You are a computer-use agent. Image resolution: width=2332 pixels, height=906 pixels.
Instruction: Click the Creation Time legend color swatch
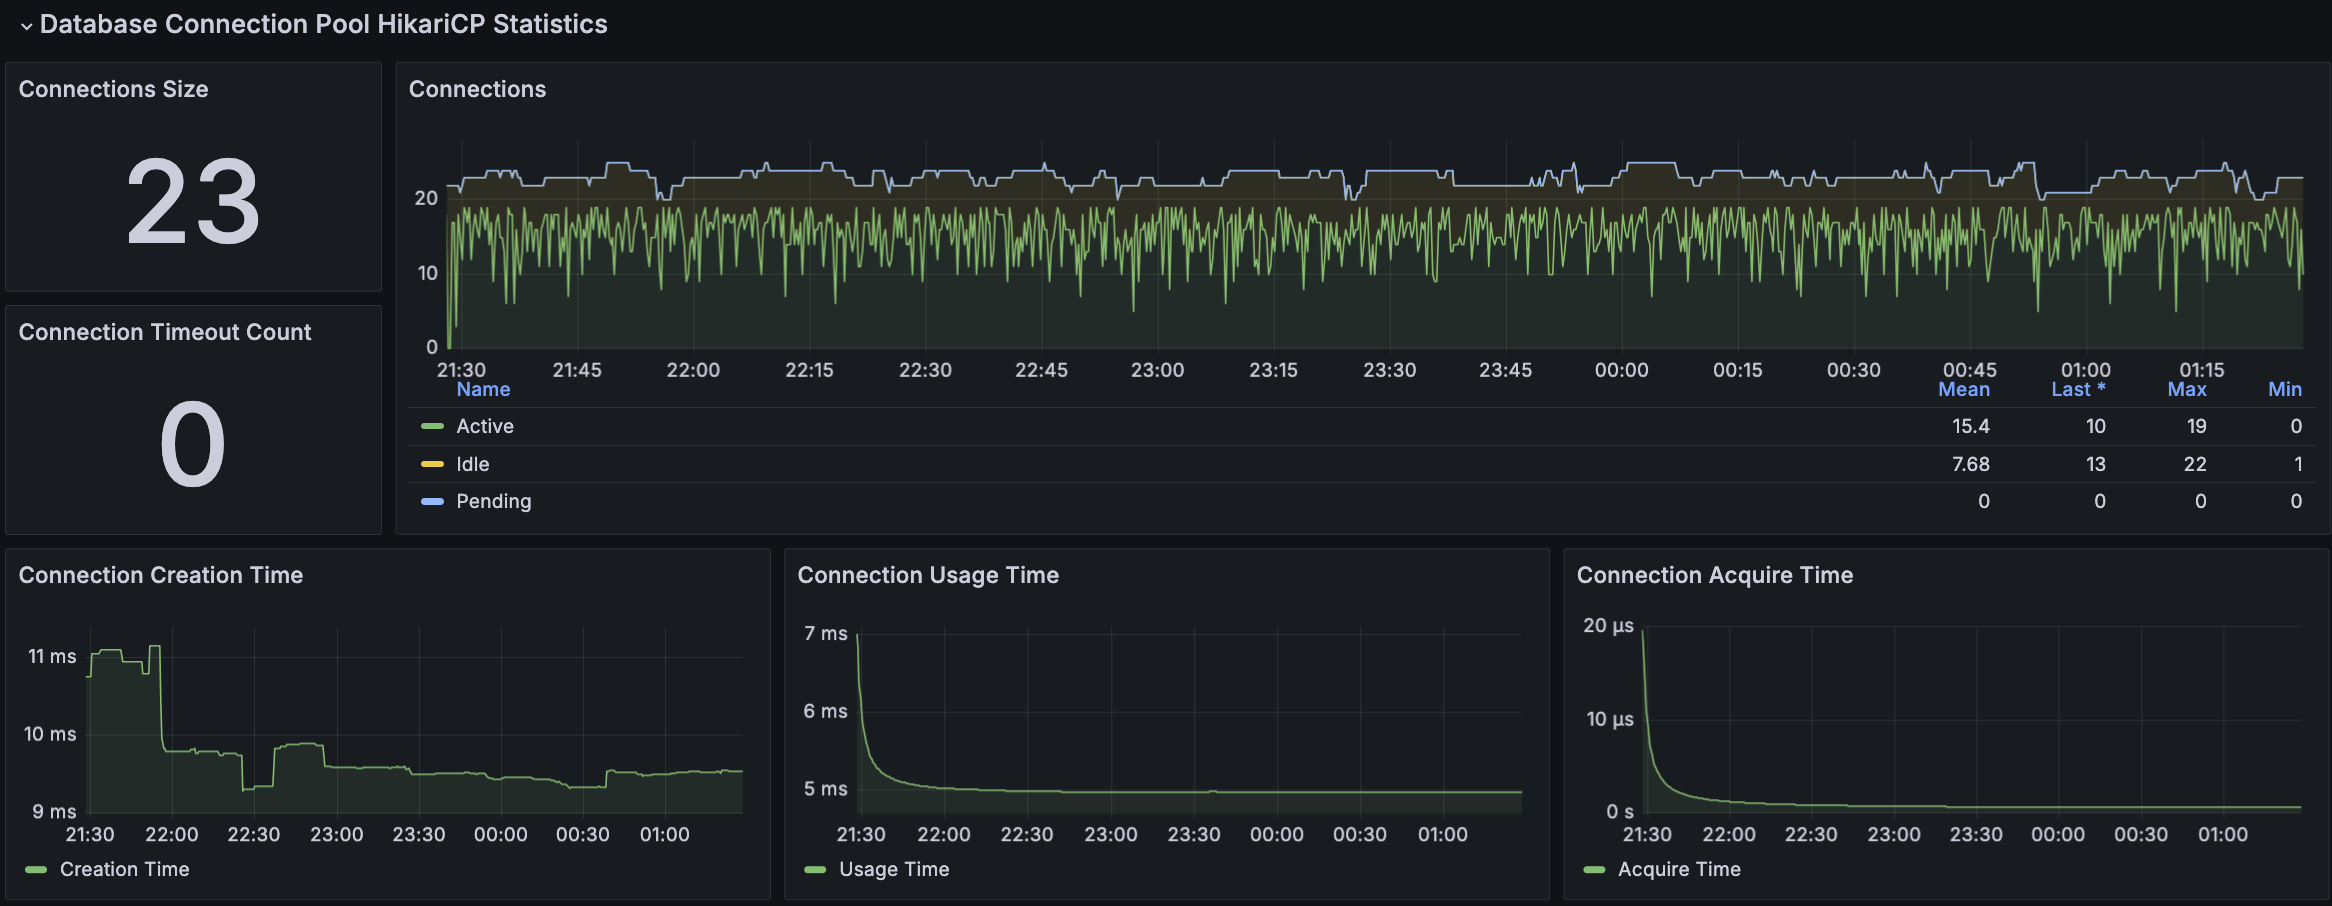[x=36, y=870]
